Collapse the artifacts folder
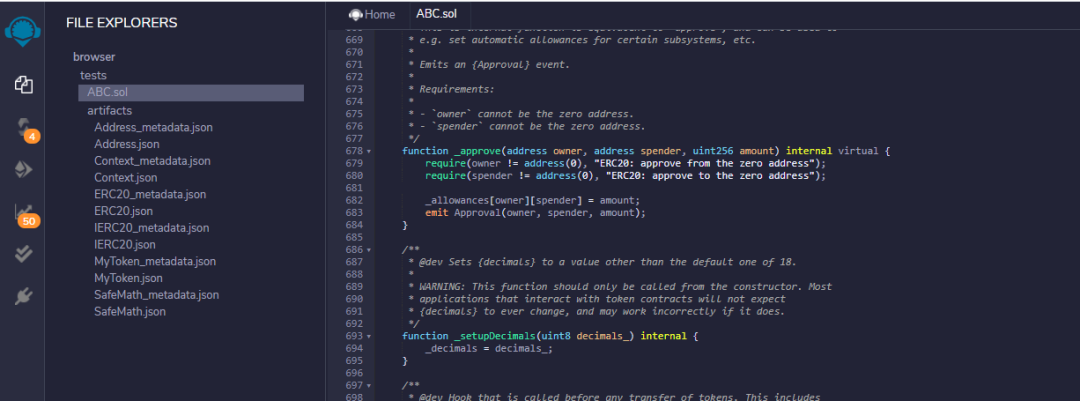Screen dimensions: 1080x401 [110, 110]
